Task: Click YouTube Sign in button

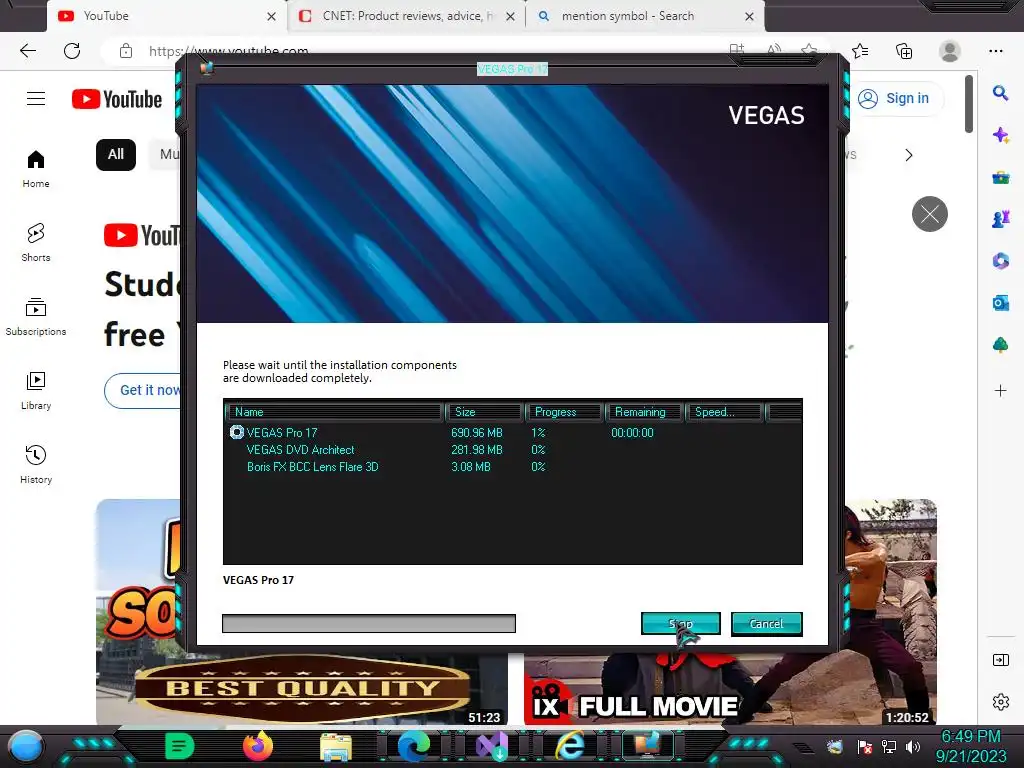Action: point(893,99)
